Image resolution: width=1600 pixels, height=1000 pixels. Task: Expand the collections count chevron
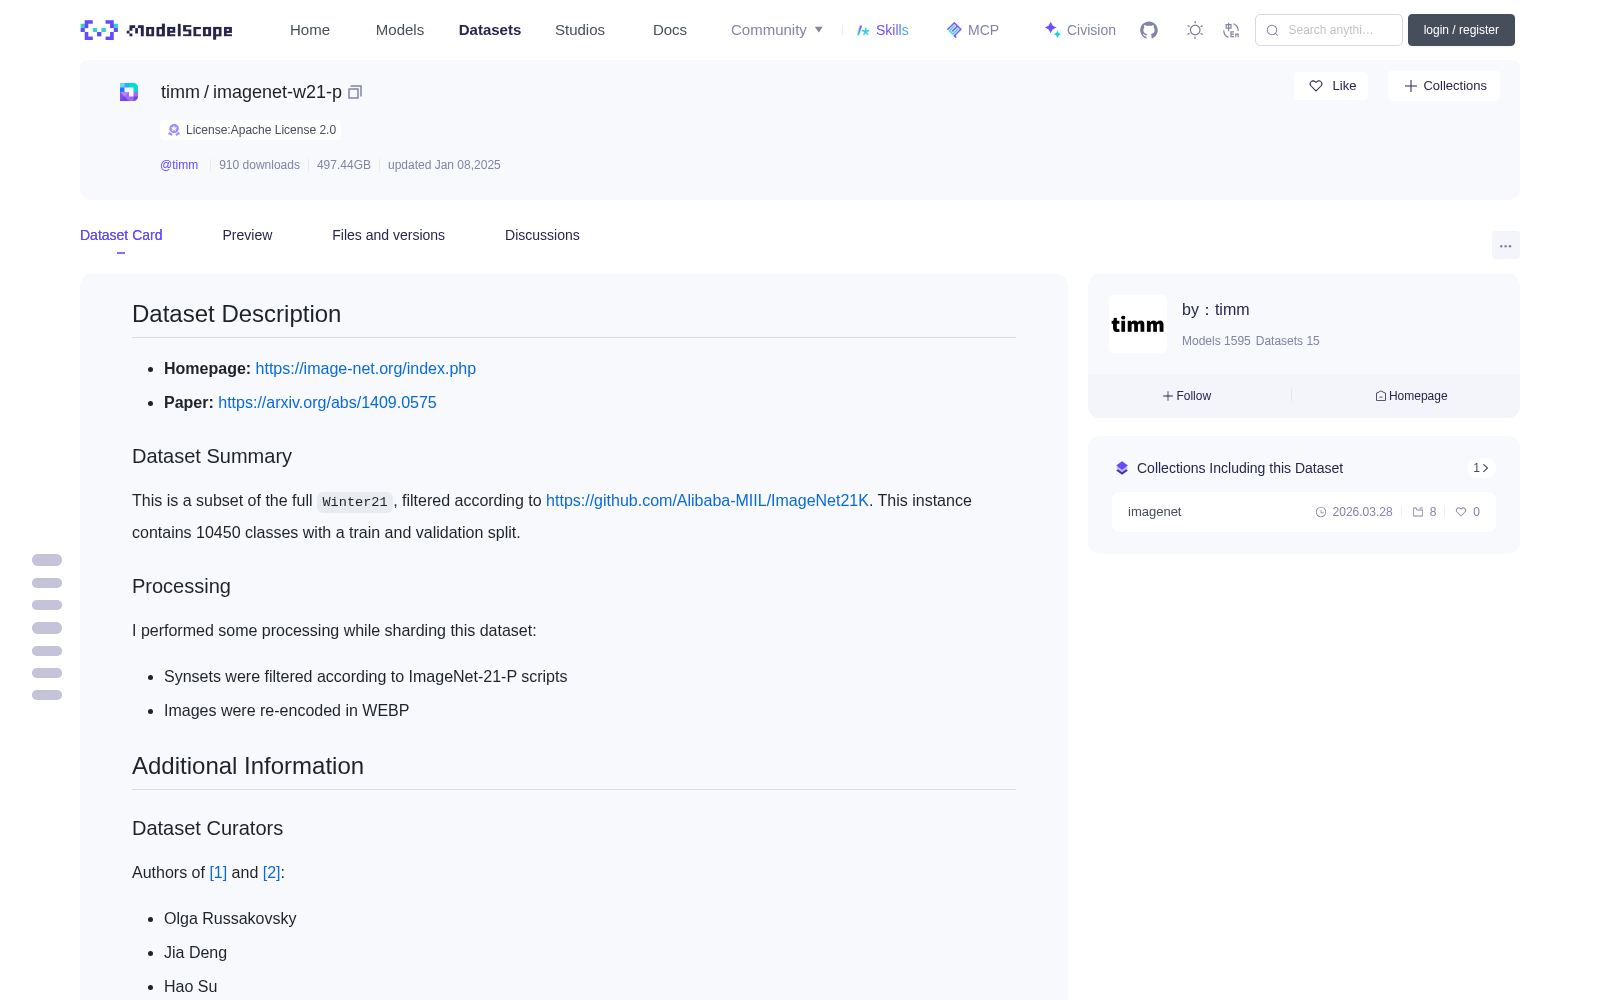tap(1481, 468)
